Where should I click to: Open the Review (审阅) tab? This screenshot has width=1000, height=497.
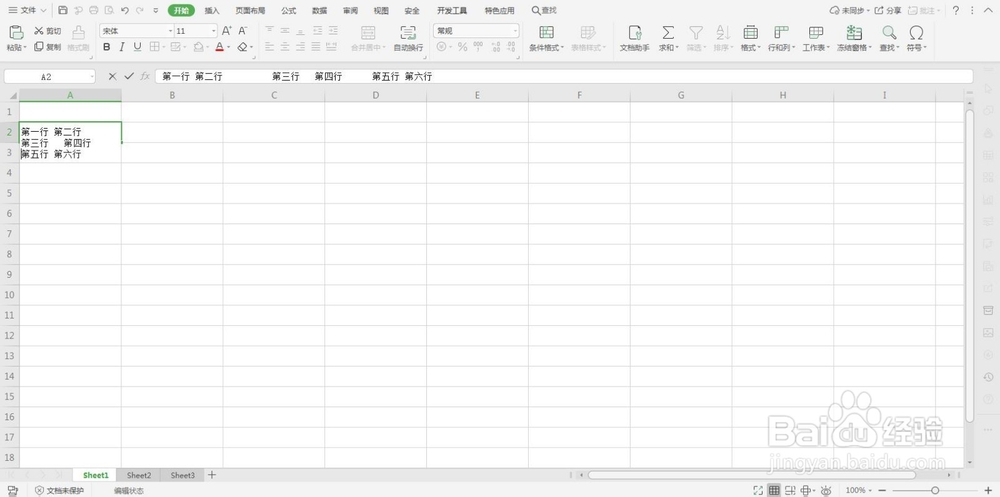pyautogui.click(x=350, y=10)
